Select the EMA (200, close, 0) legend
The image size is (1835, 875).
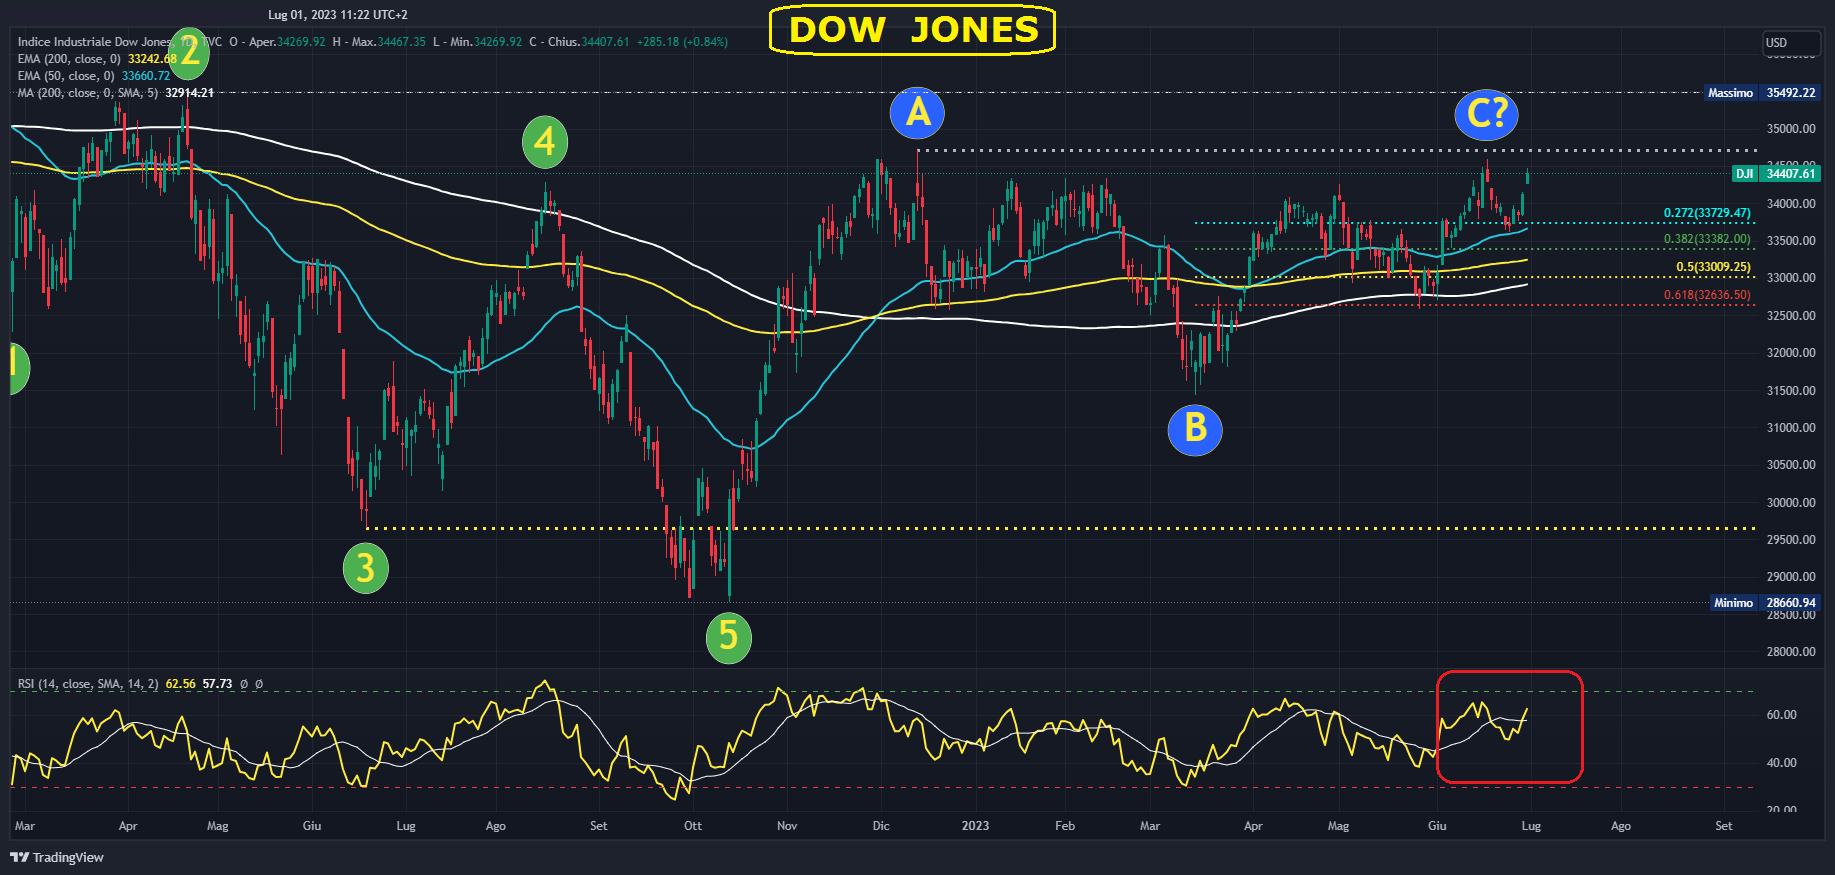click(x=69, y=59)
